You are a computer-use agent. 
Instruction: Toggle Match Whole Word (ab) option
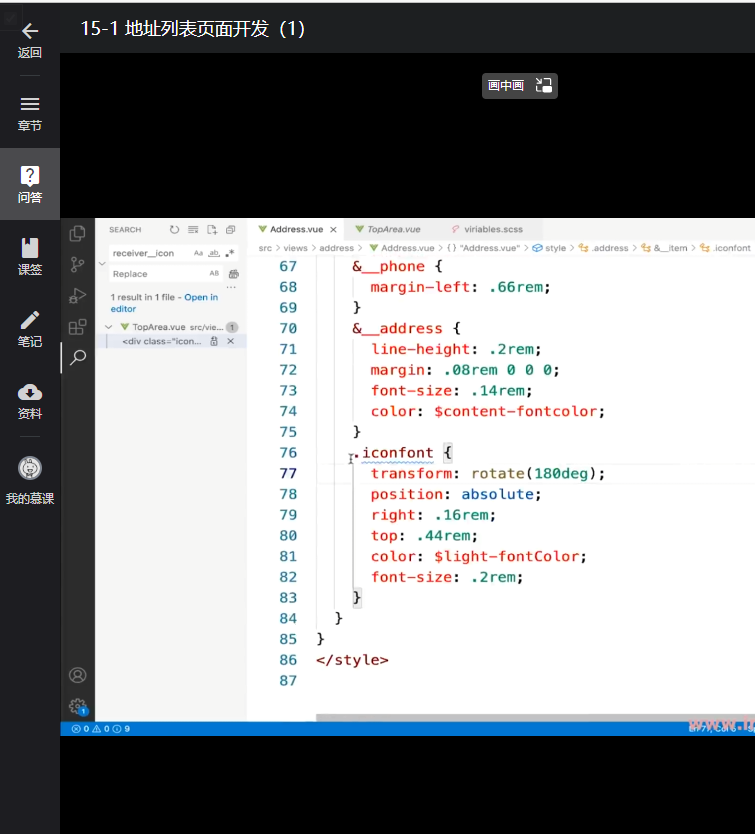coord(214,253)
